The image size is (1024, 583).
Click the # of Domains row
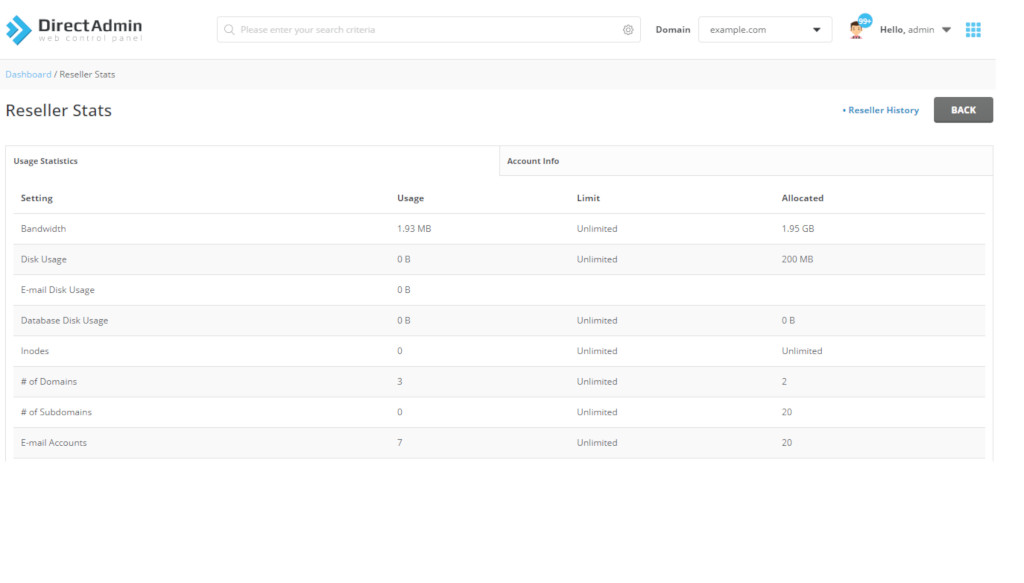(499, 382)
